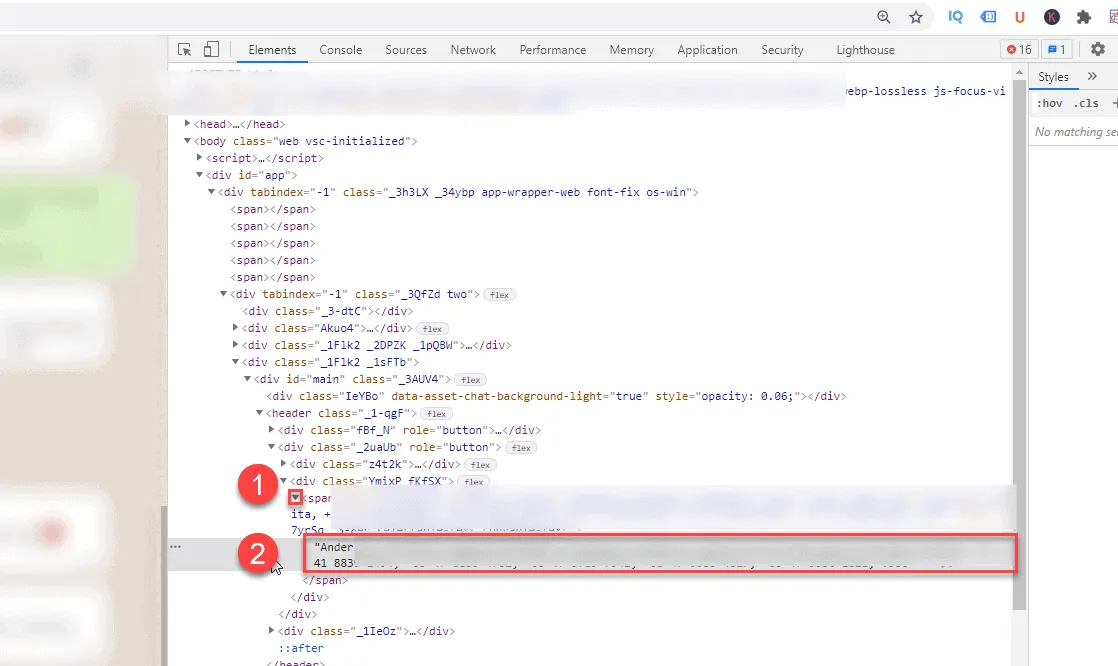Select the IeYBo chat background div

click(557, 396)
